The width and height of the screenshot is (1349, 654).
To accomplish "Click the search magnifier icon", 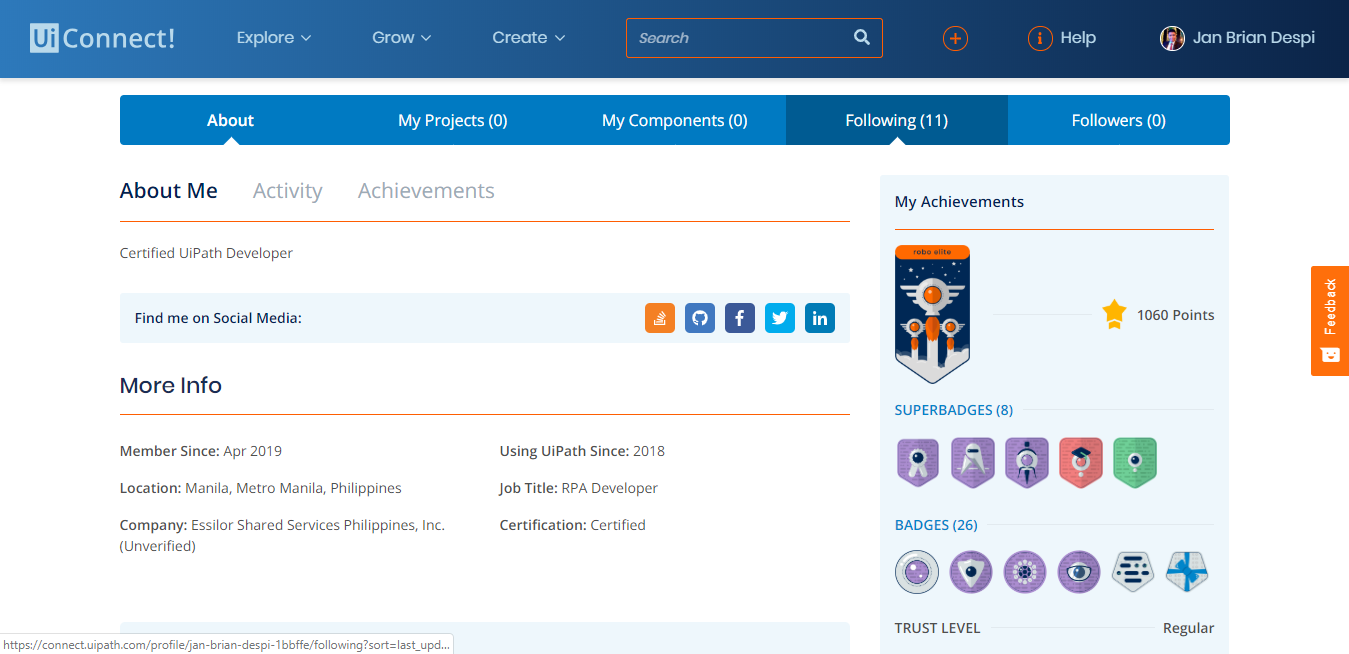I will click(x=862, y=38).
